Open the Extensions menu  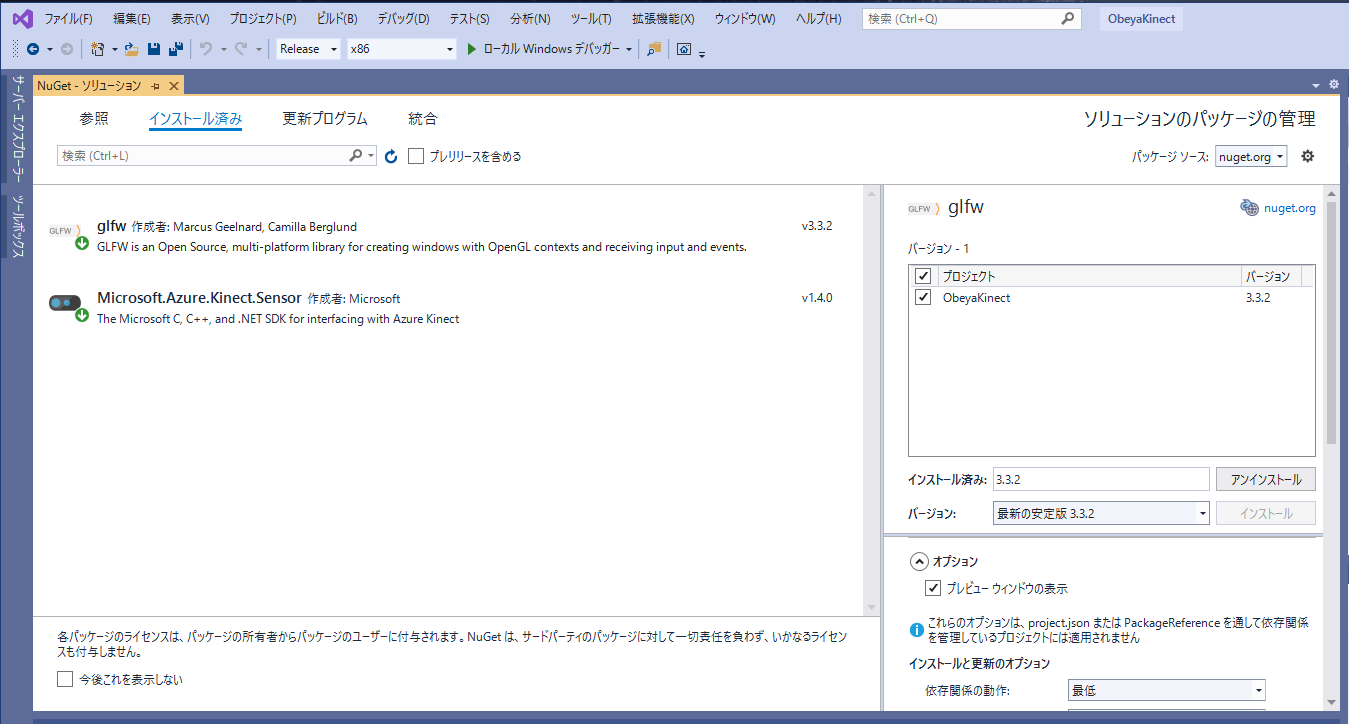coord(663,19)
